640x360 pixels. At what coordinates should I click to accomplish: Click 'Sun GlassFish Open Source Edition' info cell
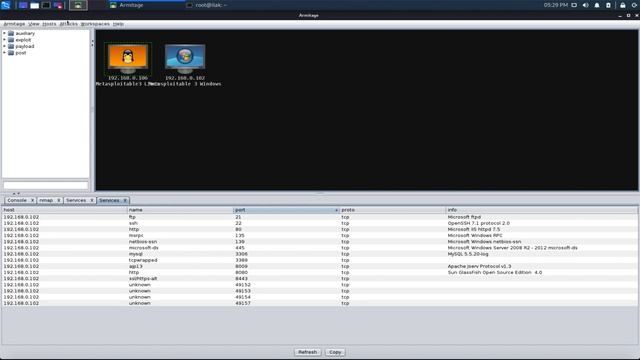point(495,273)
